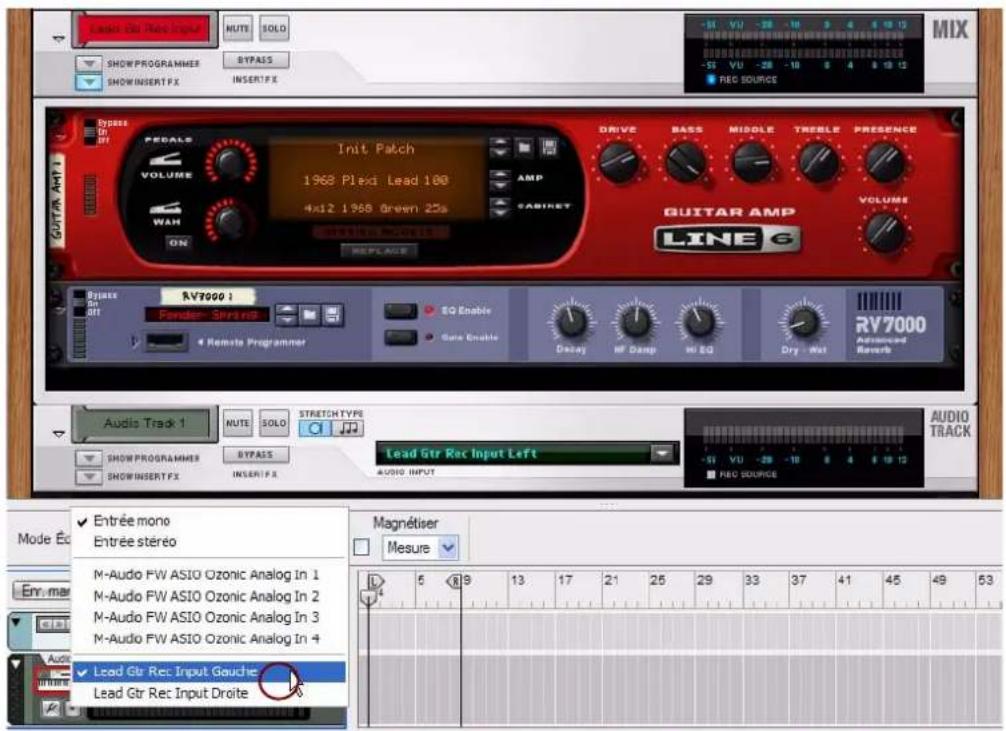Step RV7000 patch up or down arrows
1006x731 pixels.
click(286, 314)
